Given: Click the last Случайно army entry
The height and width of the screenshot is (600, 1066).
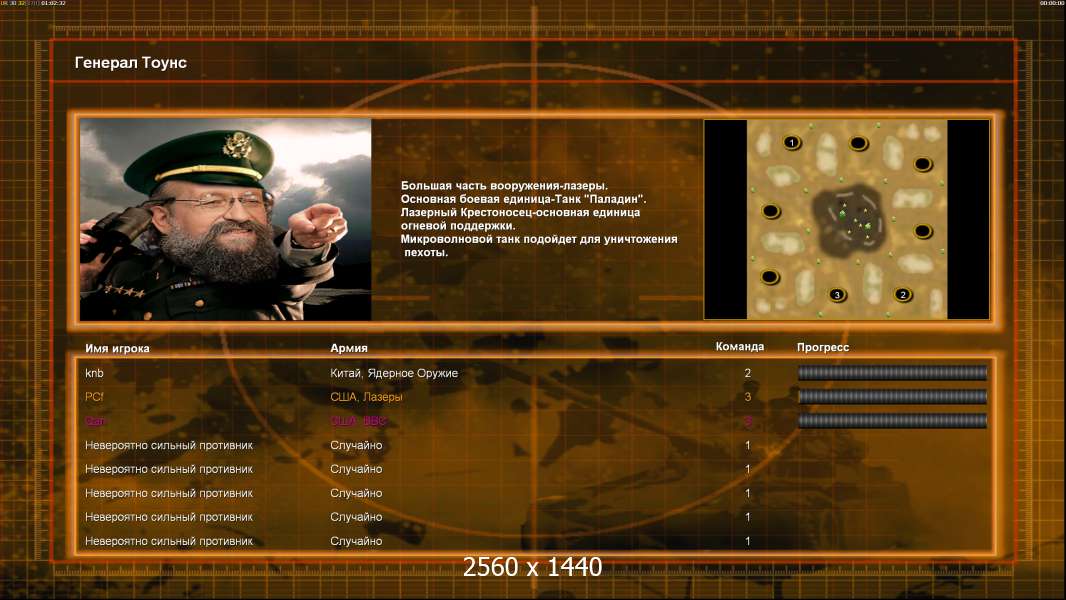Looking at the screenshot, I should click(356, 541).
